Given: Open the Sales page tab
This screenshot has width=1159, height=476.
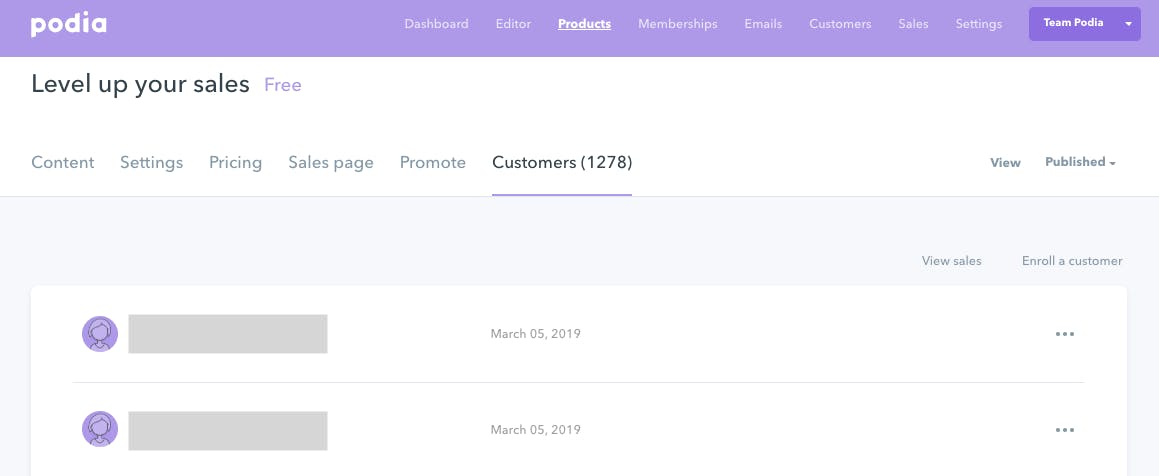Looking at the screenshot, I should [x=330, y=163].
